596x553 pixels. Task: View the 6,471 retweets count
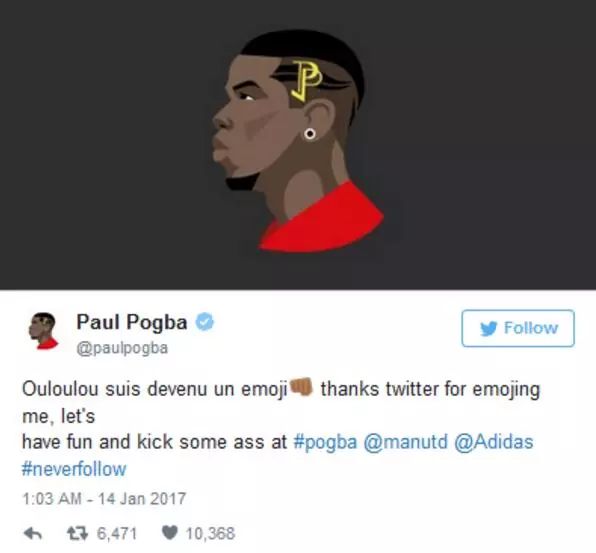(117, 534)
